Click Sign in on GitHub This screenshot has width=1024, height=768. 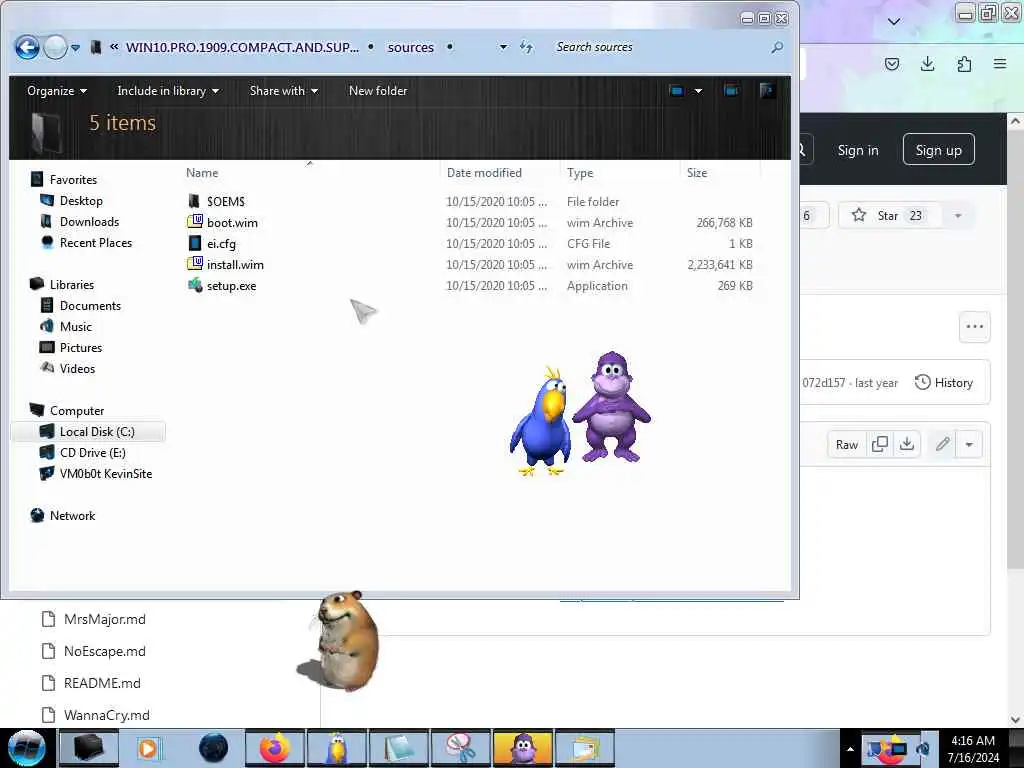[x=858, y=150]
